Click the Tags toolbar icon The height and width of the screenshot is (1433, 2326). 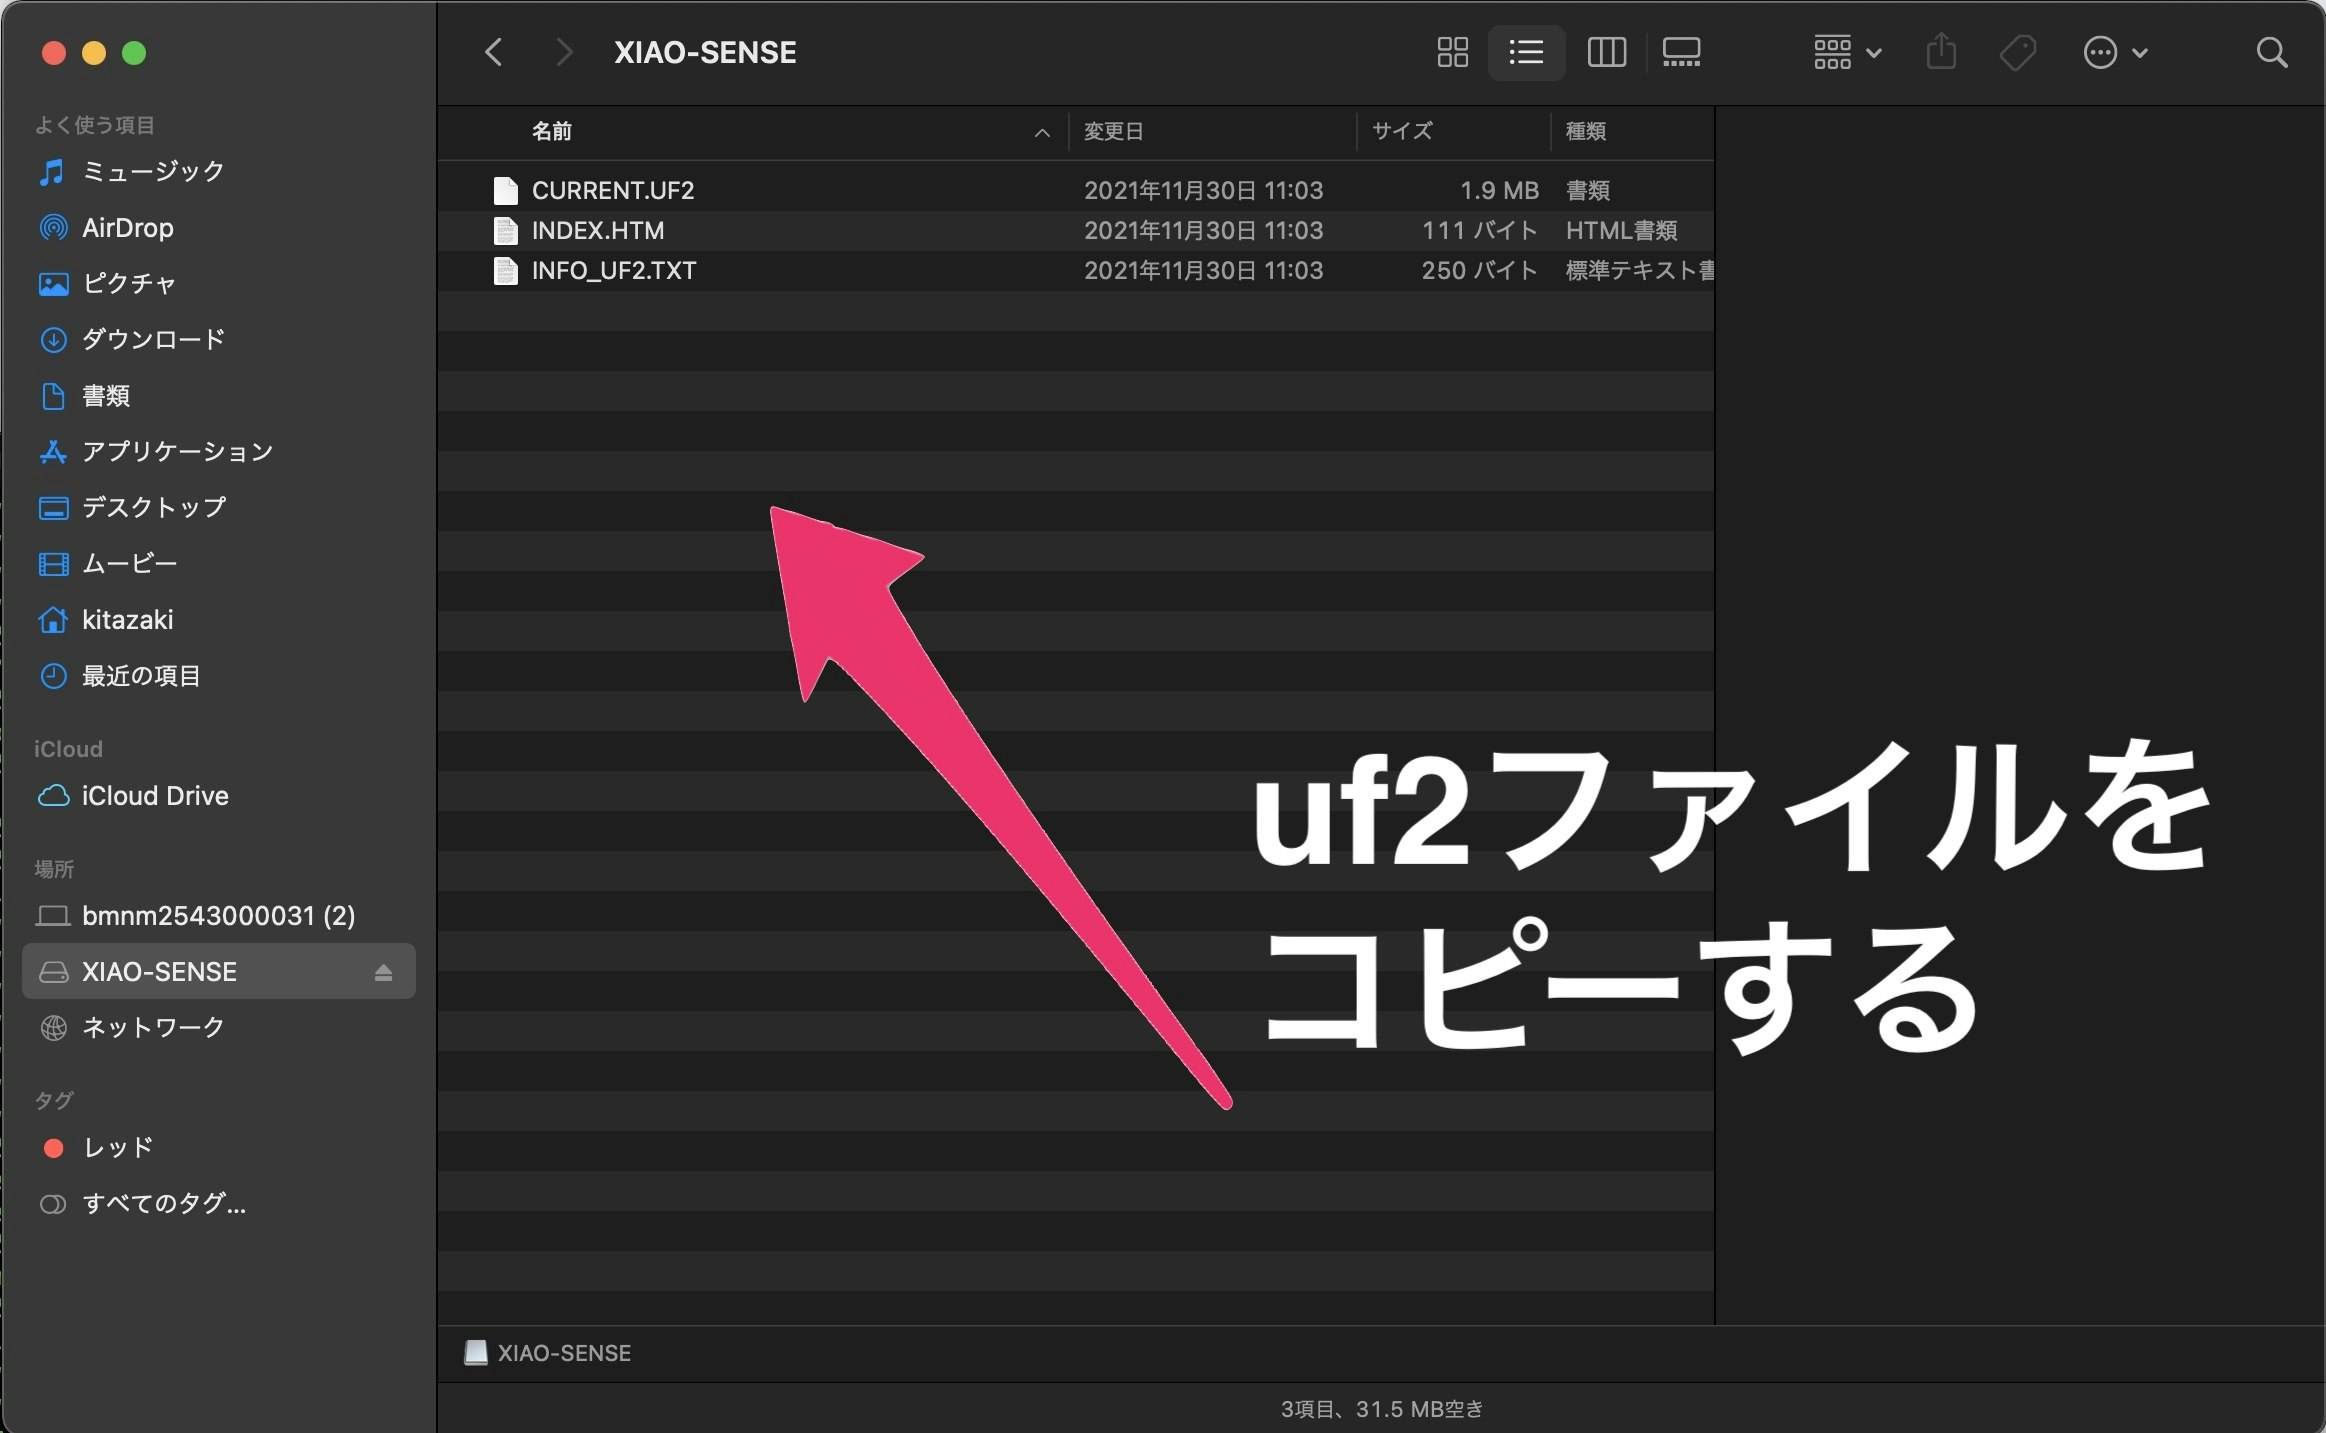click(2017, 52)
